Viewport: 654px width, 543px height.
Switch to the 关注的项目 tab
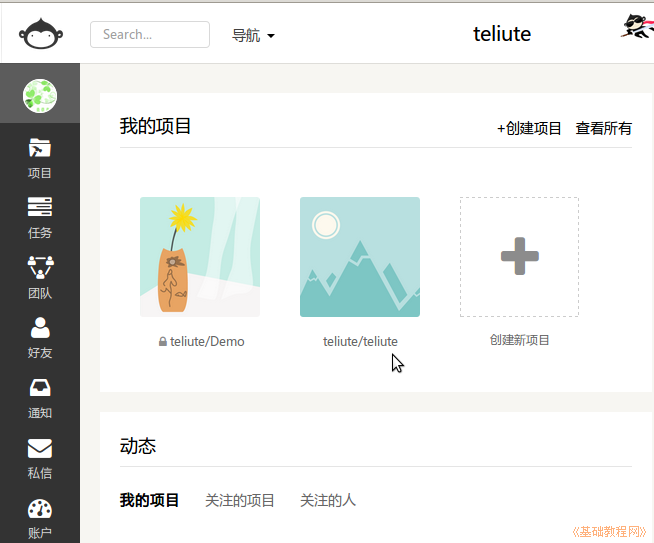click(240, 500)
